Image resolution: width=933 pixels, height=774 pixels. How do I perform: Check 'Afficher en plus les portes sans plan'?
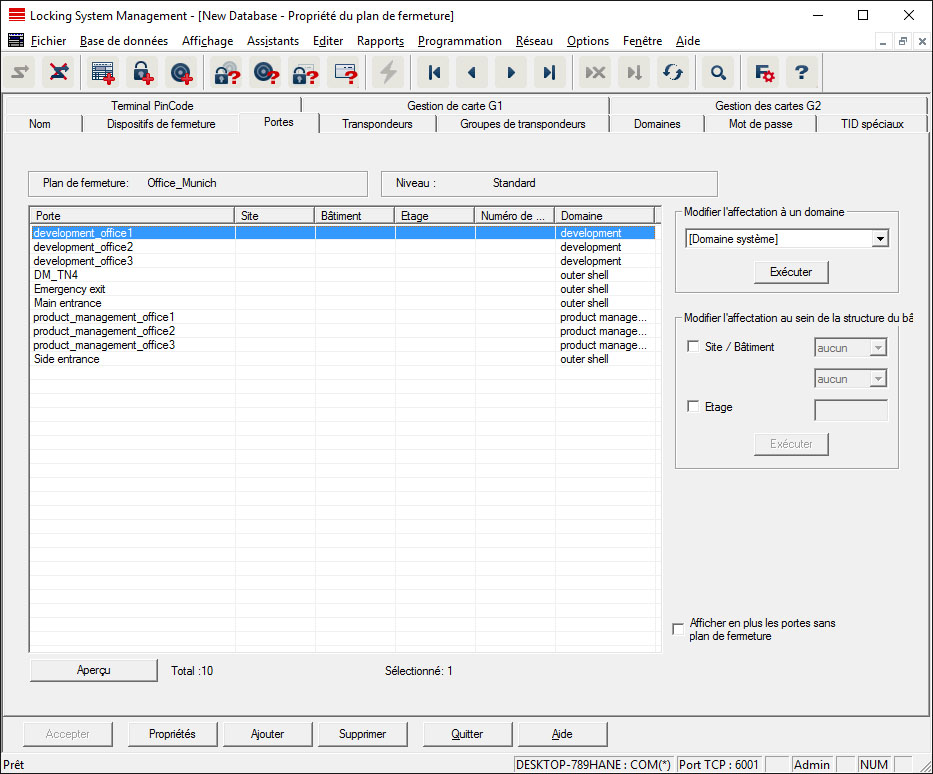(x=679, y=629)
